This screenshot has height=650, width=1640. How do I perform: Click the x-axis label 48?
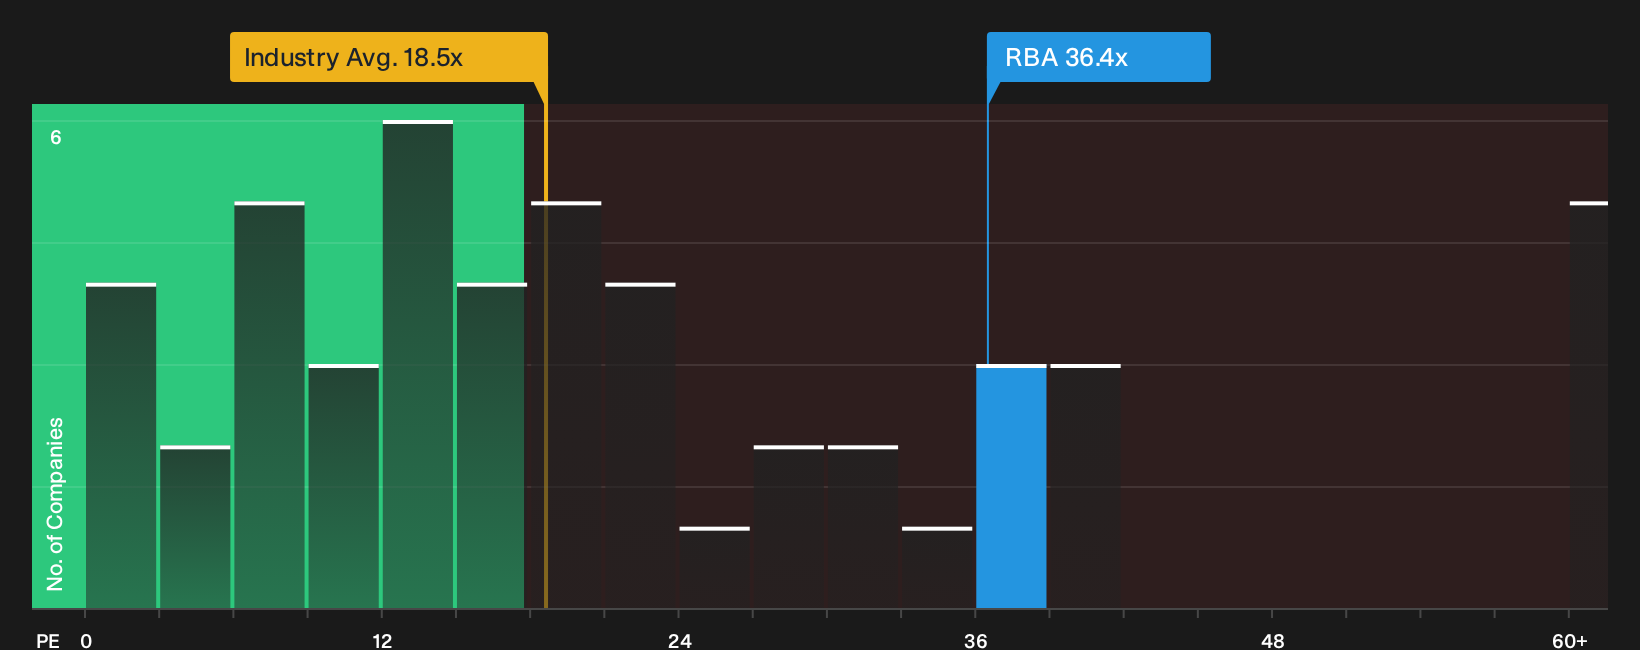1272,641
